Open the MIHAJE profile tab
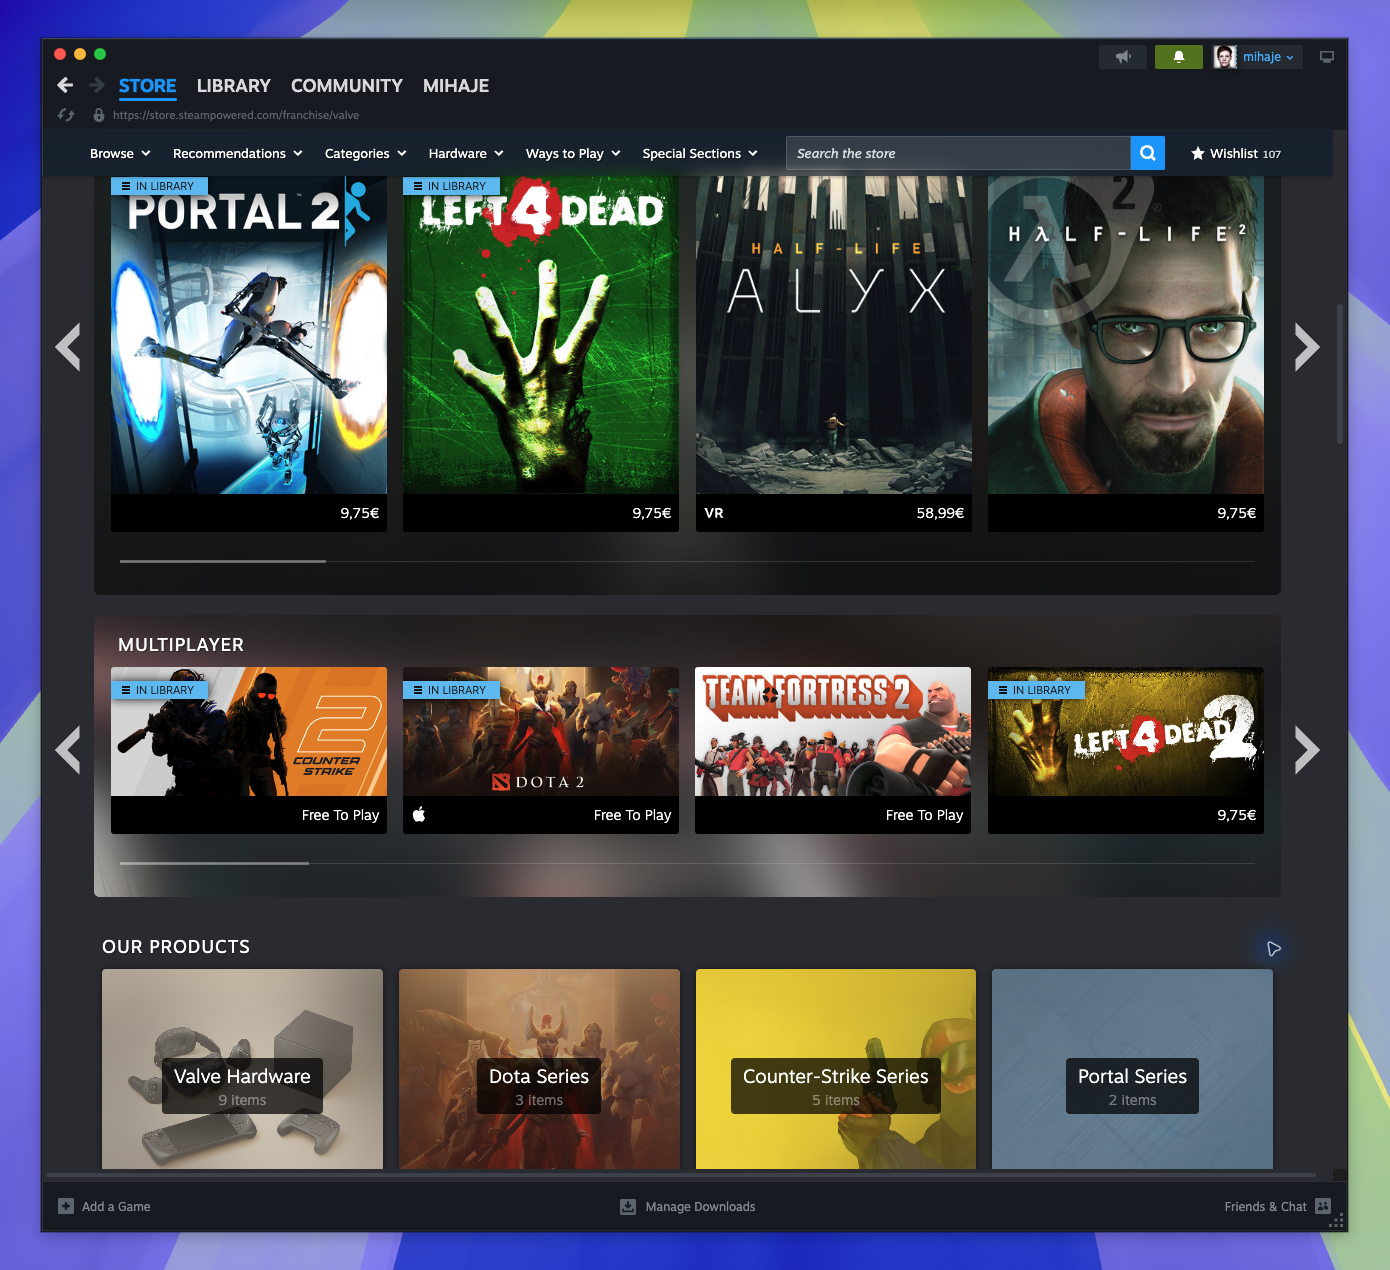 click(456, 86)
